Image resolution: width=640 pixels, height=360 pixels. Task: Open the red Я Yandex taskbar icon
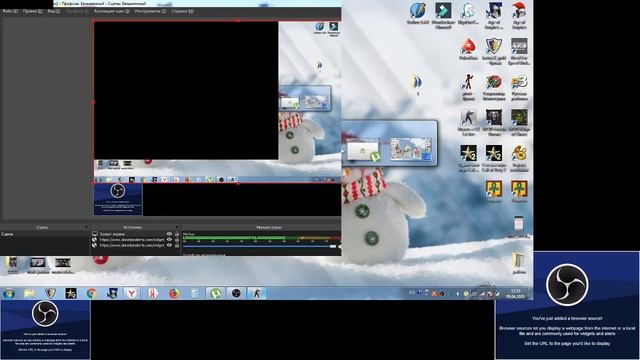[x=153, y=293]
